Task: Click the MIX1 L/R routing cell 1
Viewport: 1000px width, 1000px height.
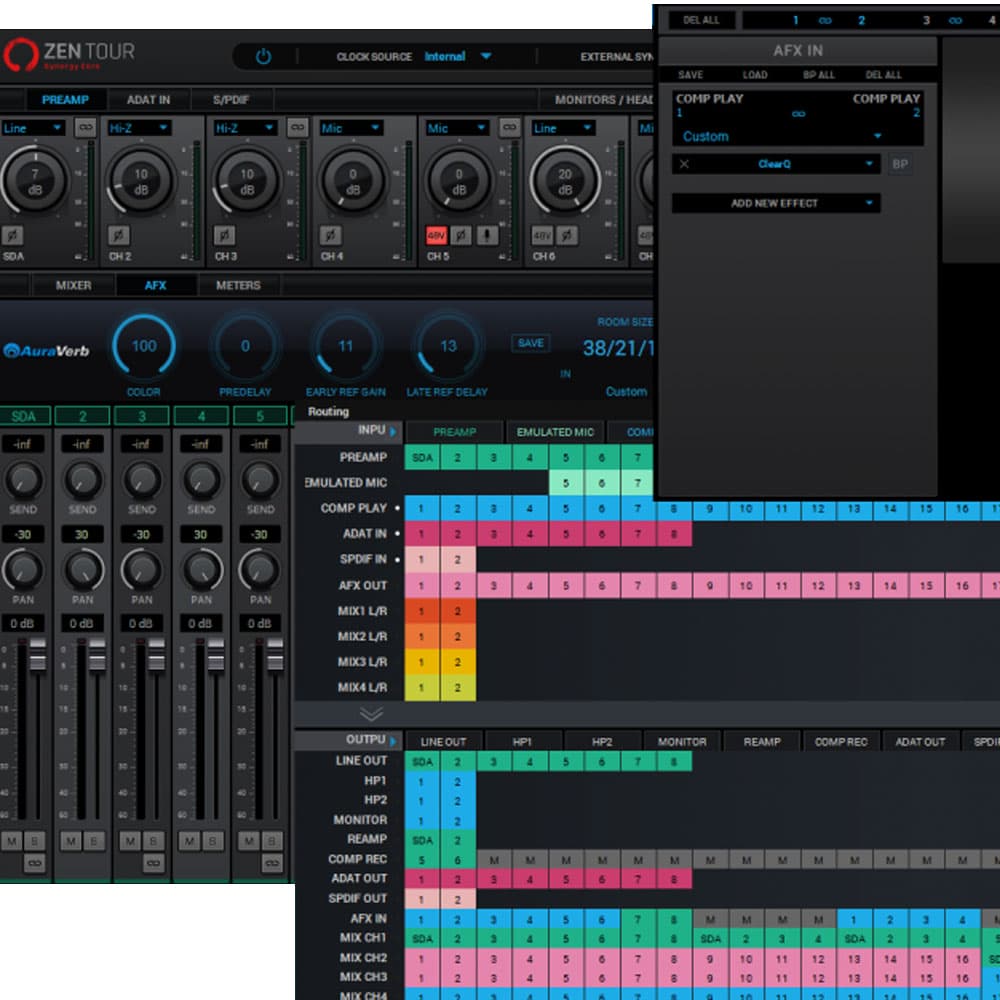Action: [422, 611]
